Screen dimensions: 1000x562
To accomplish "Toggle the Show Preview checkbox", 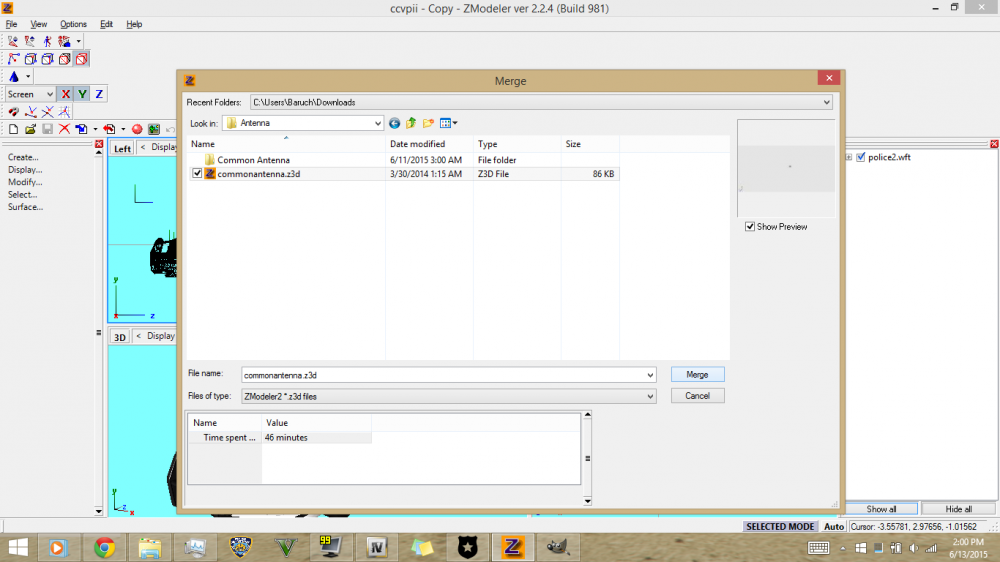I will tap(750, 226).
